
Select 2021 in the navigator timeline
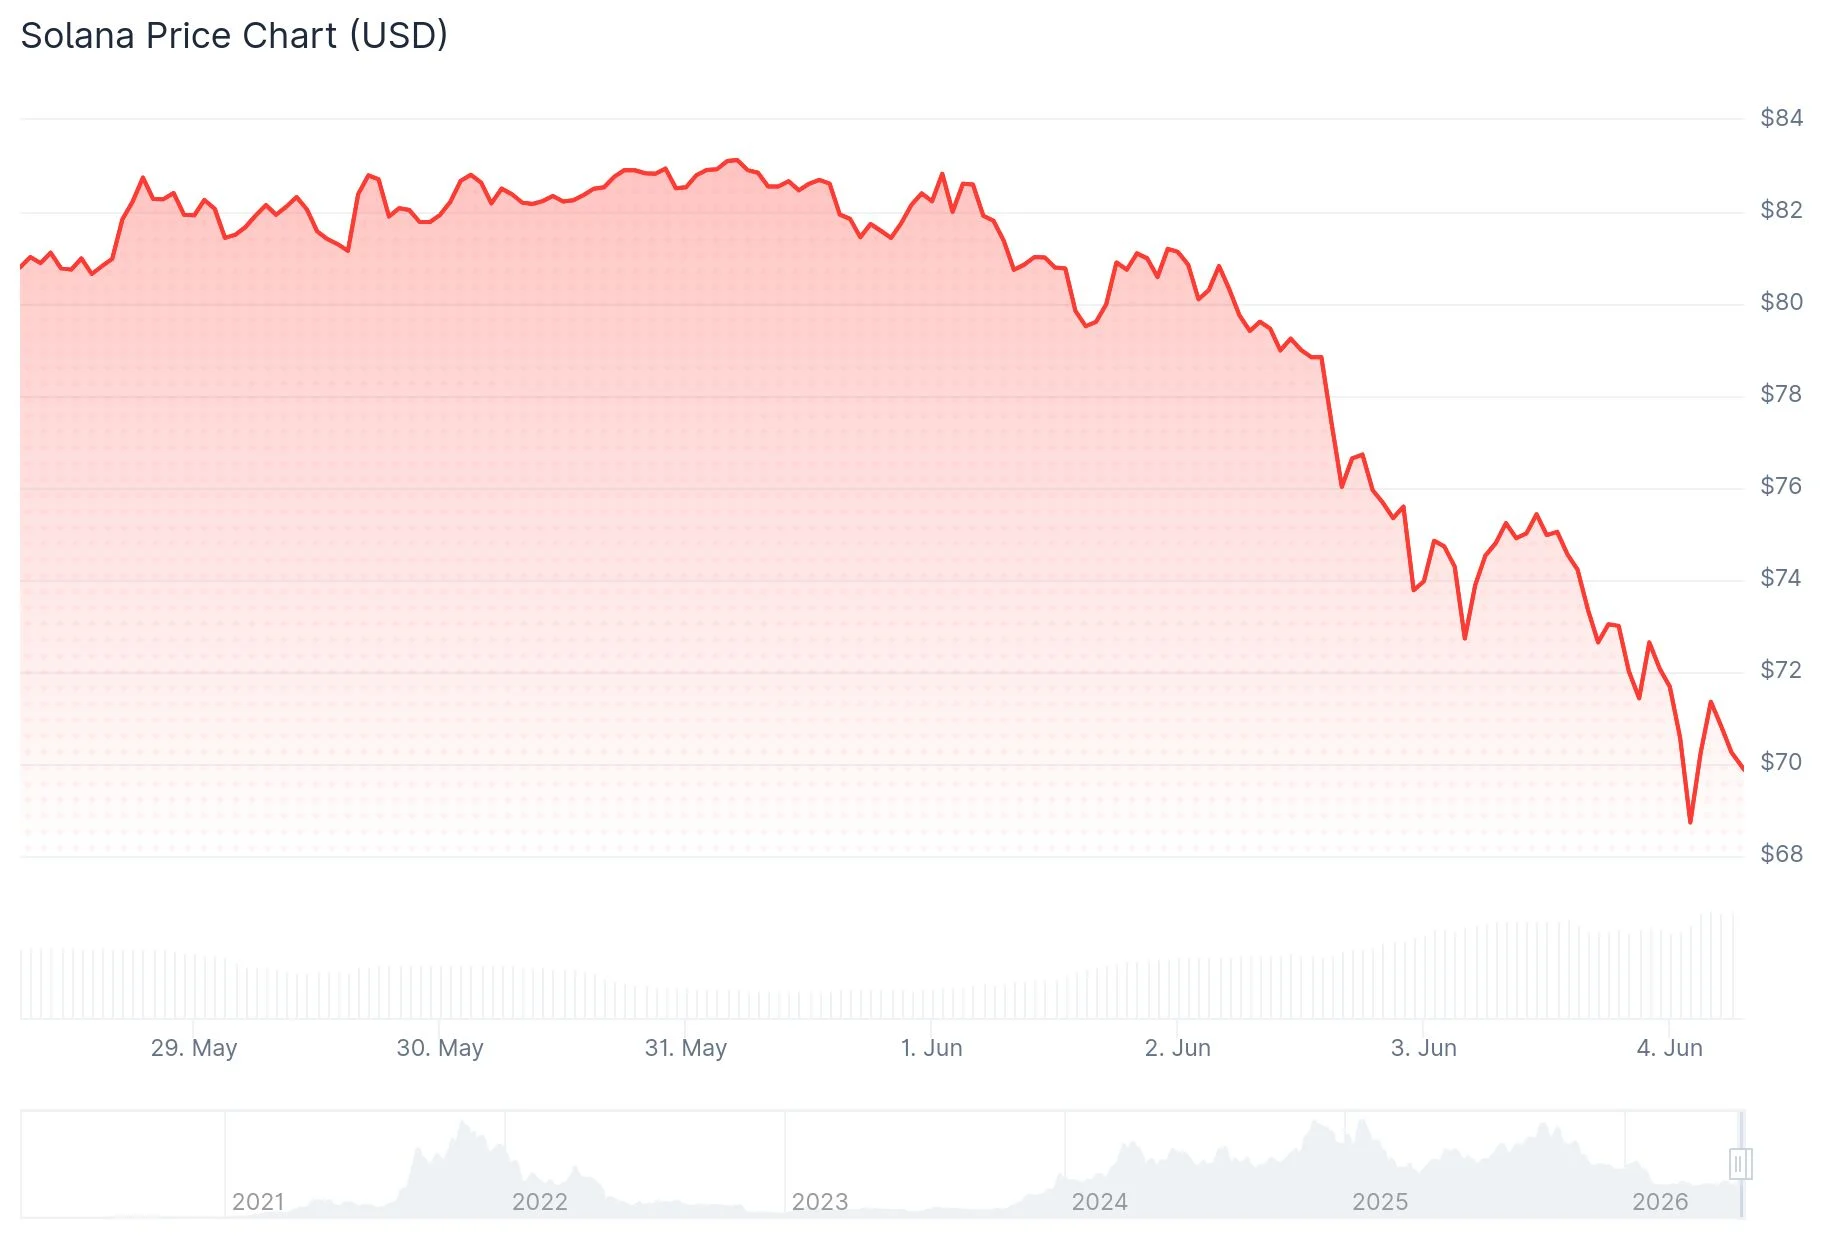coord(258,1202)
